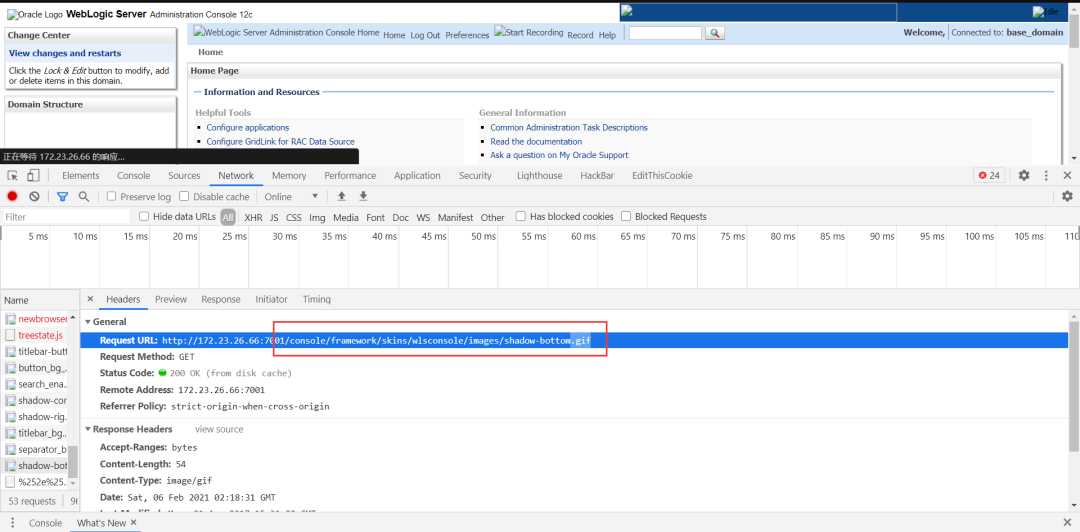Open the EditThisCookie tab
The image size is (1080, 532).
(x=663, y=176)
